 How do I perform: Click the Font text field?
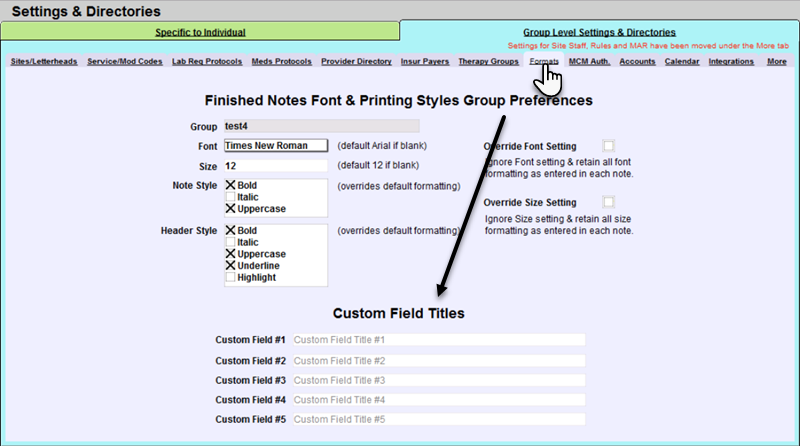point(276,146)
